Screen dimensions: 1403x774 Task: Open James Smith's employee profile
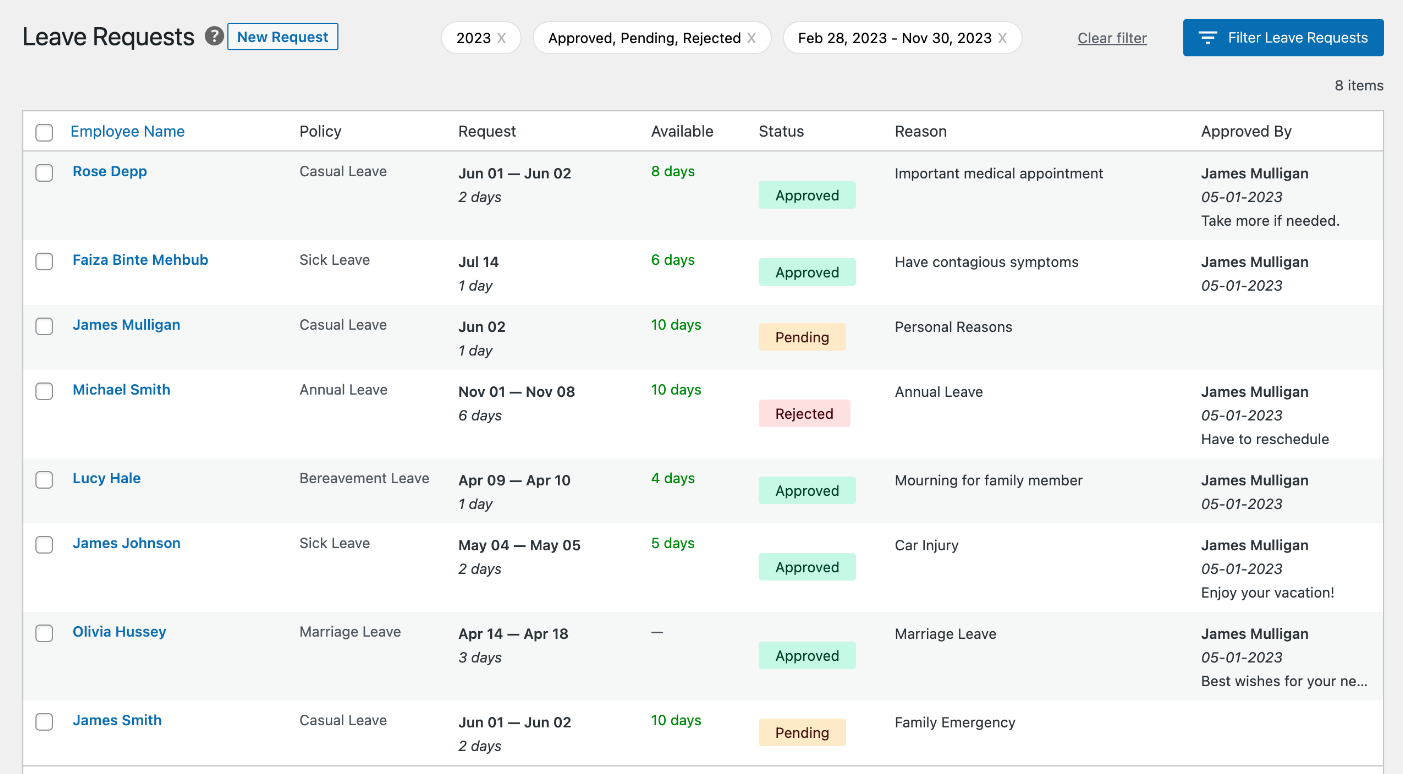116,719
